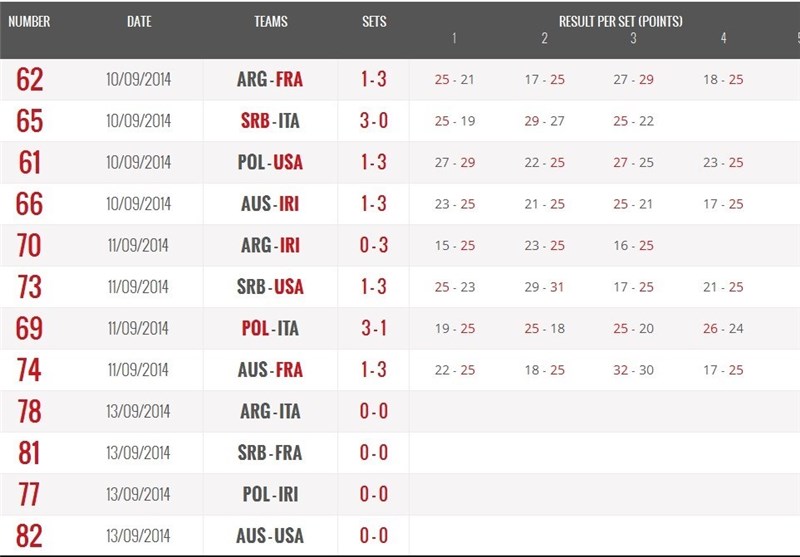The image size is (800, 557).
Task: Open match number 74
Action: (30, 370)
